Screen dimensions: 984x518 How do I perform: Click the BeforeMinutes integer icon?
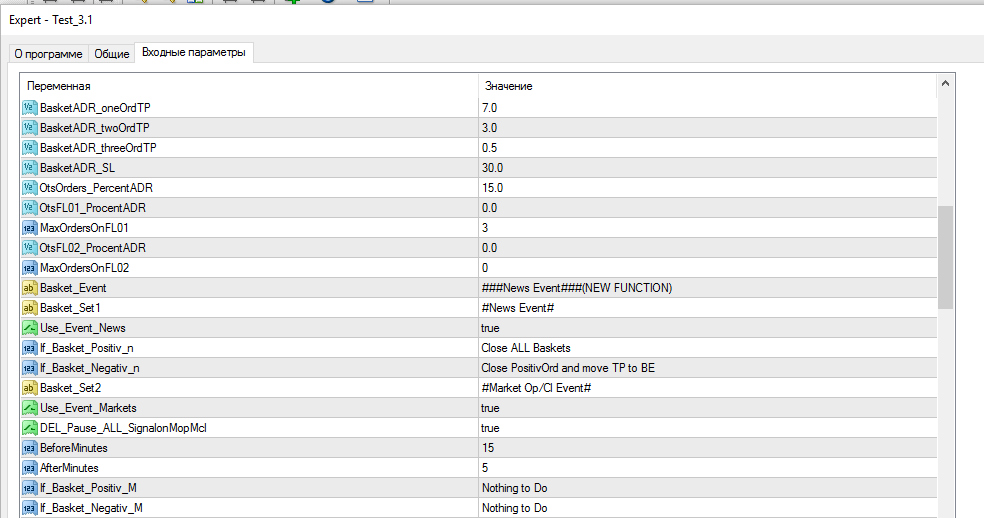tap(29, 448)
